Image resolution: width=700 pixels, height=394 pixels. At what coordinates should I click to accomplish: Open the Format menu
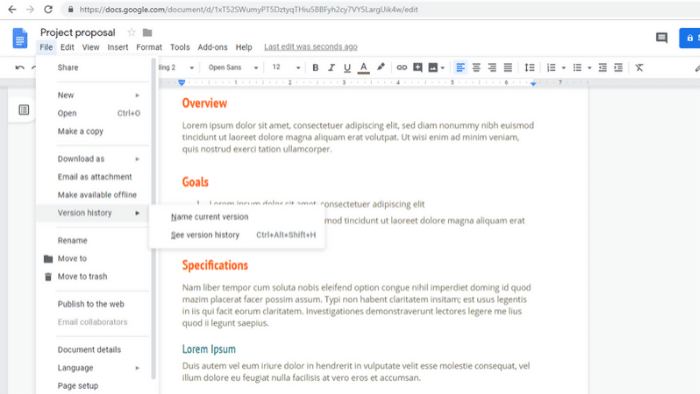click(x=149, y=47)
